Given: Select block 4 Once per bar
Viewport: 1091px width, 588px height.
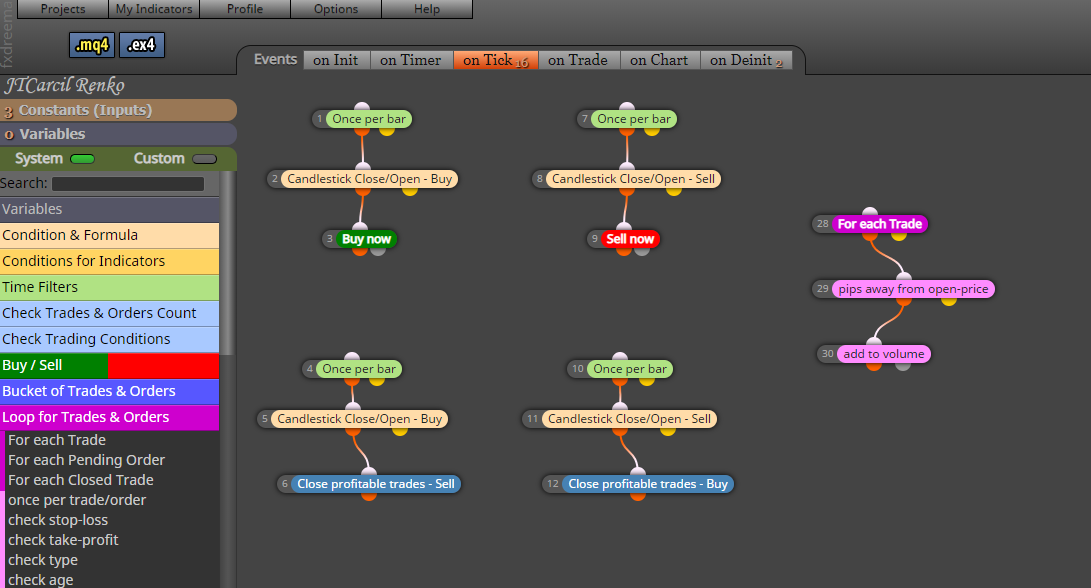Looking at the screenshot, I should click(359, 369).
